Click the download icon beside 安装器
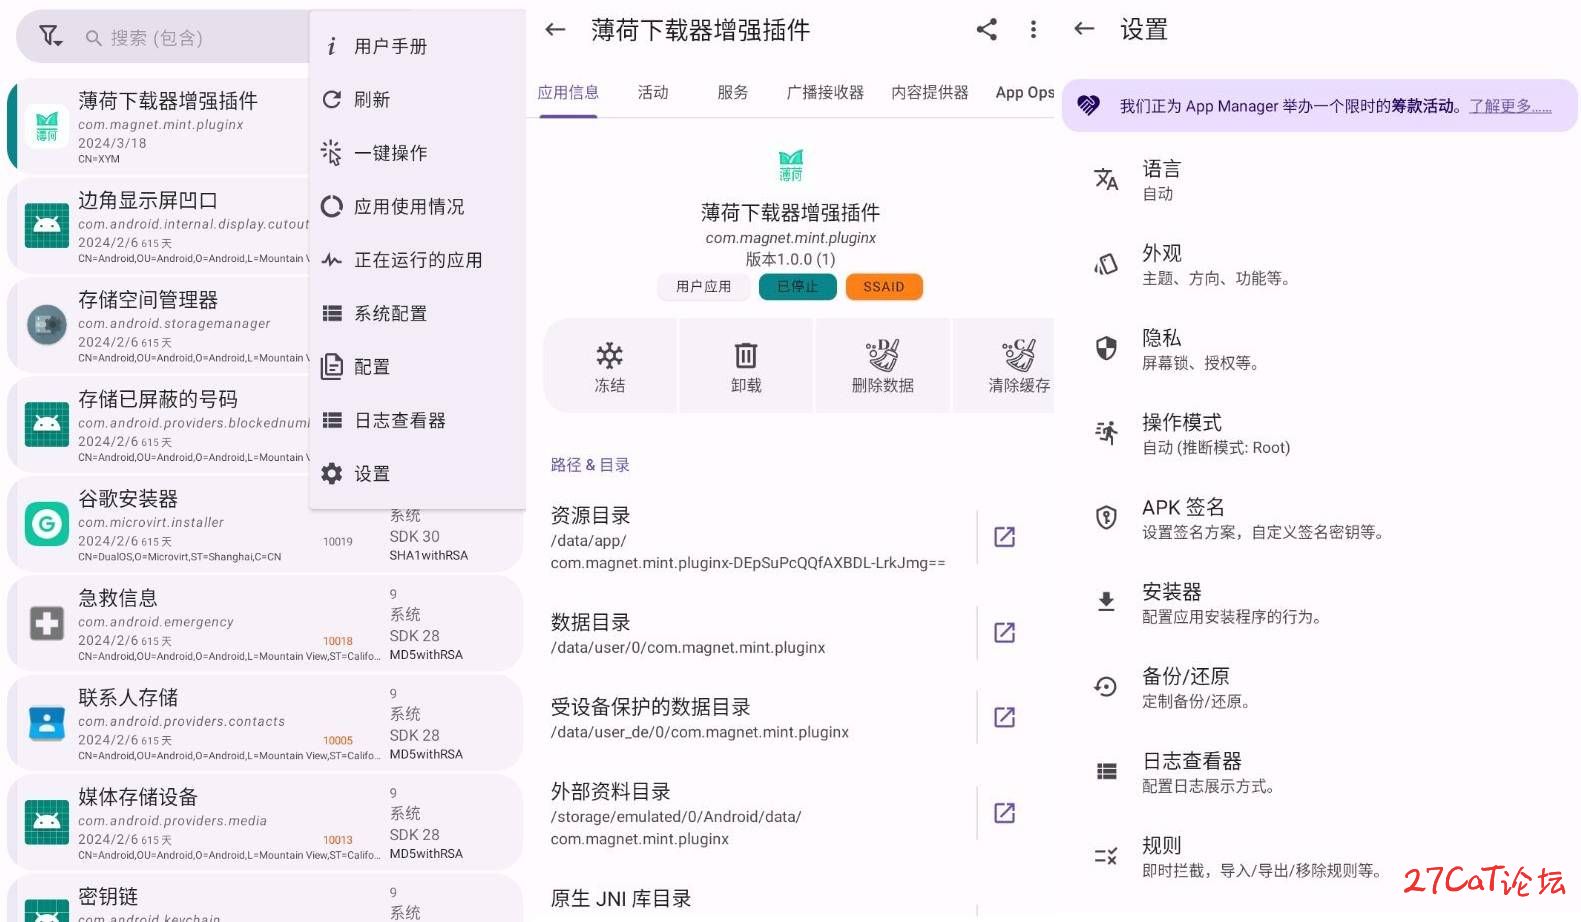Image resolution: width=1581 pixels, height=922 pixels. pos(1106,601)
